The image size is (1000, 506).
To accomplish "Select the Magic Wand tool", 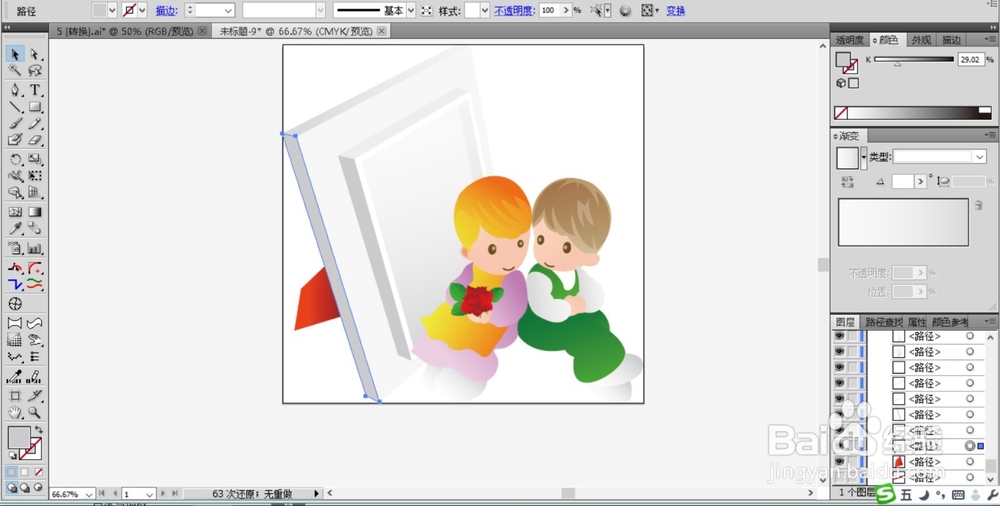I will click(x=15, y=70).
